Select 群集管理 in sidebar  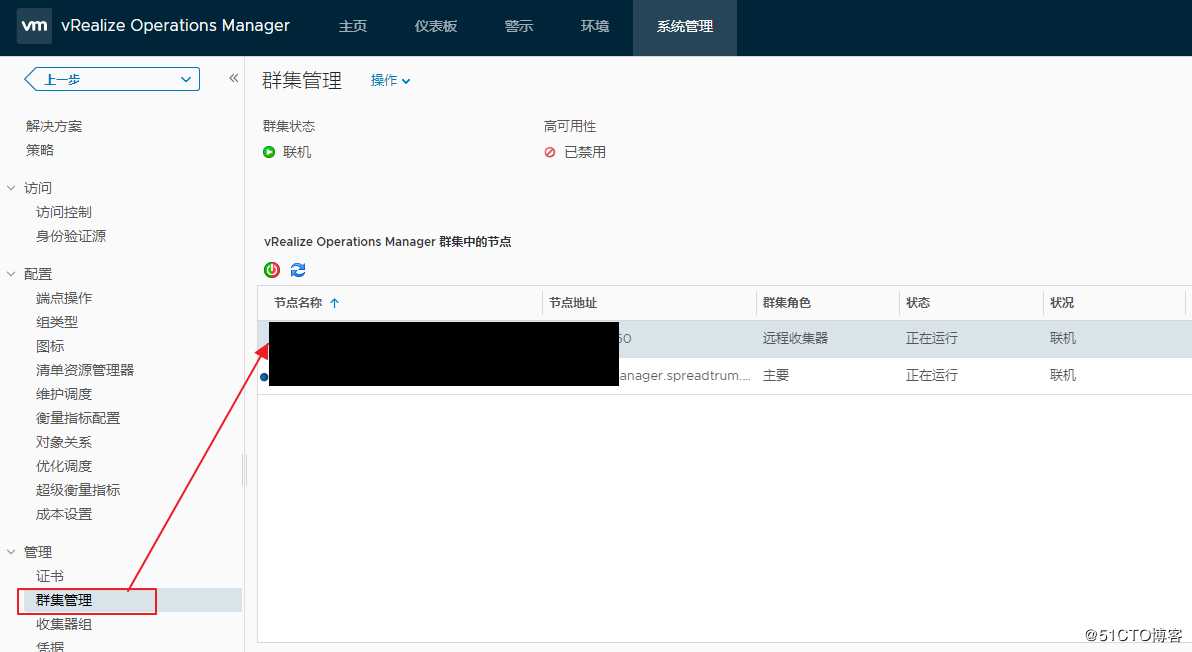pos(64,600)
